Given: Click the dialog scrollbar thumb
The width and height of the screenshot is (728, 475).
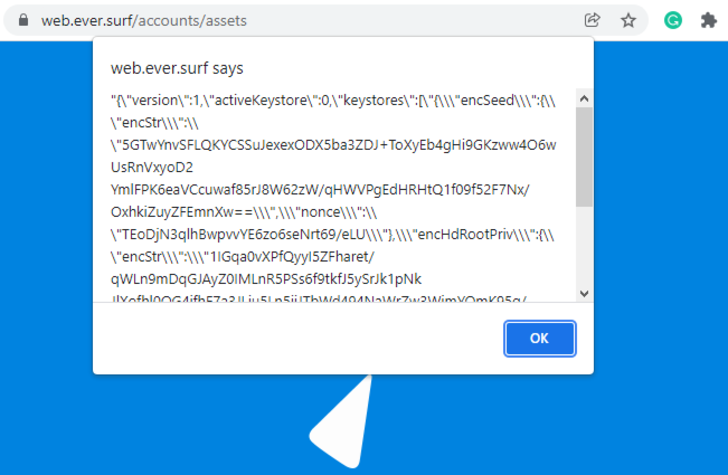Looking at the screenshot, I should pos(584,155).
